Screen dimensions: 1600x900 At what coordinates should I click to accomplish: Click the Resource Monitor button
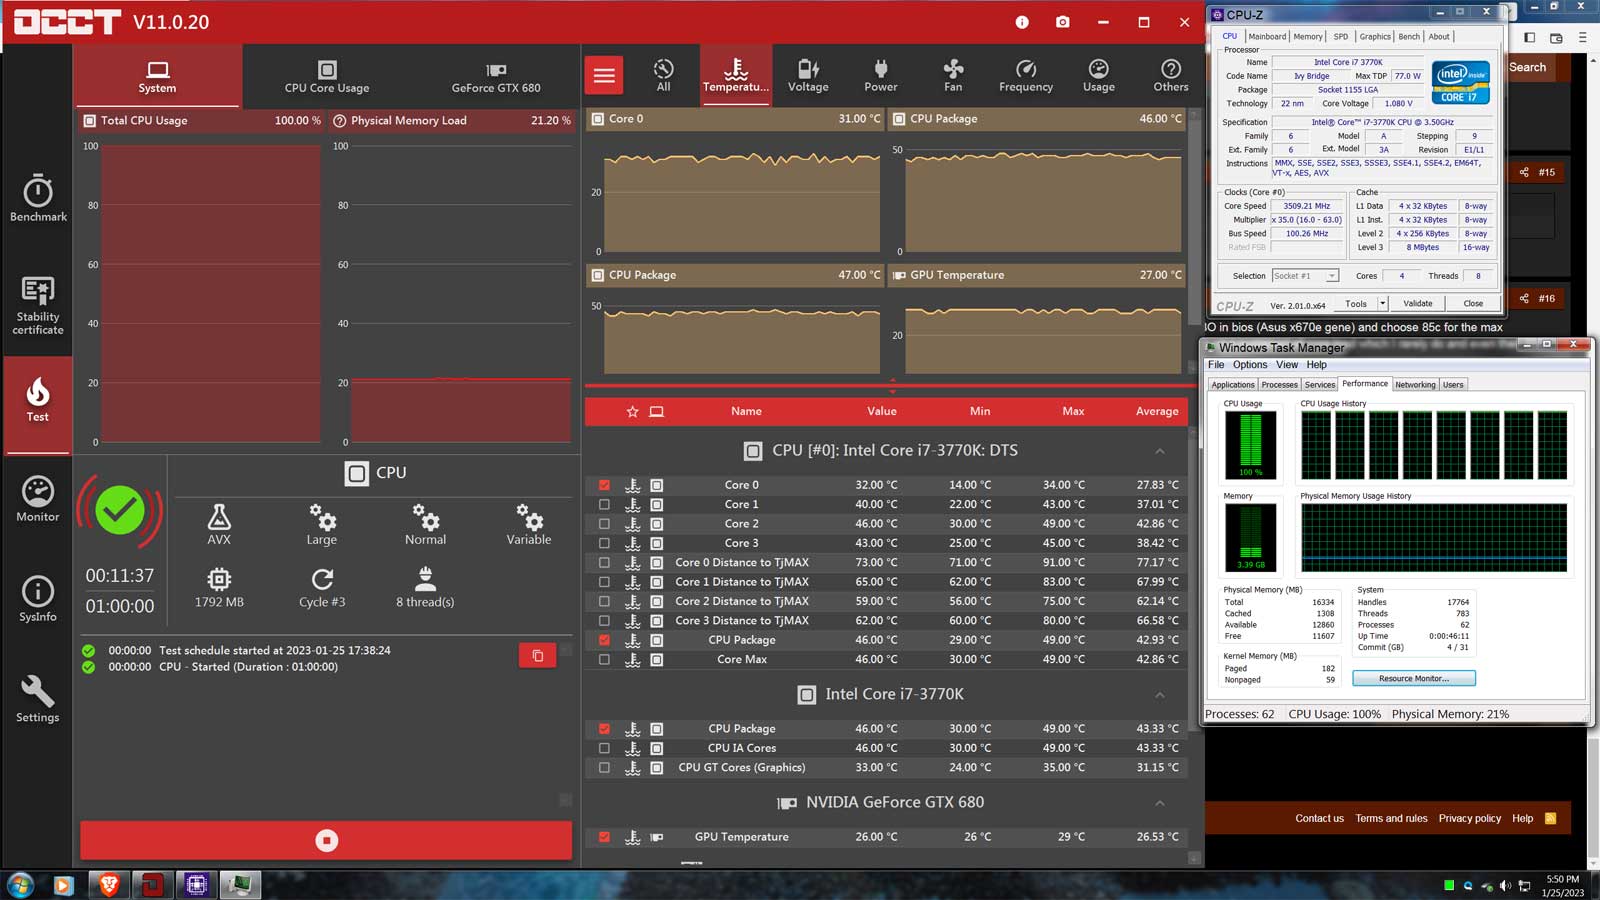point(1414,679)
